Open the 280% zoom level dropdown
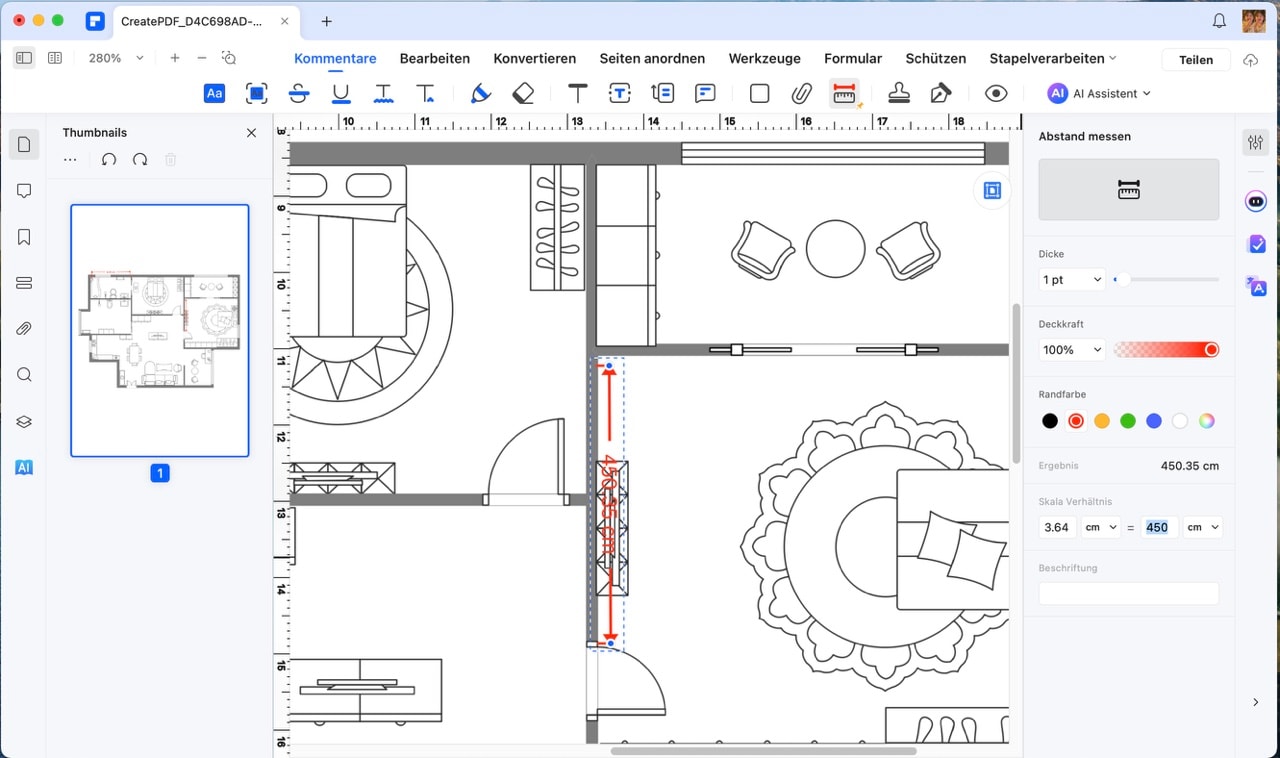Screen dimensions: 1280x758 coord(116,58)
